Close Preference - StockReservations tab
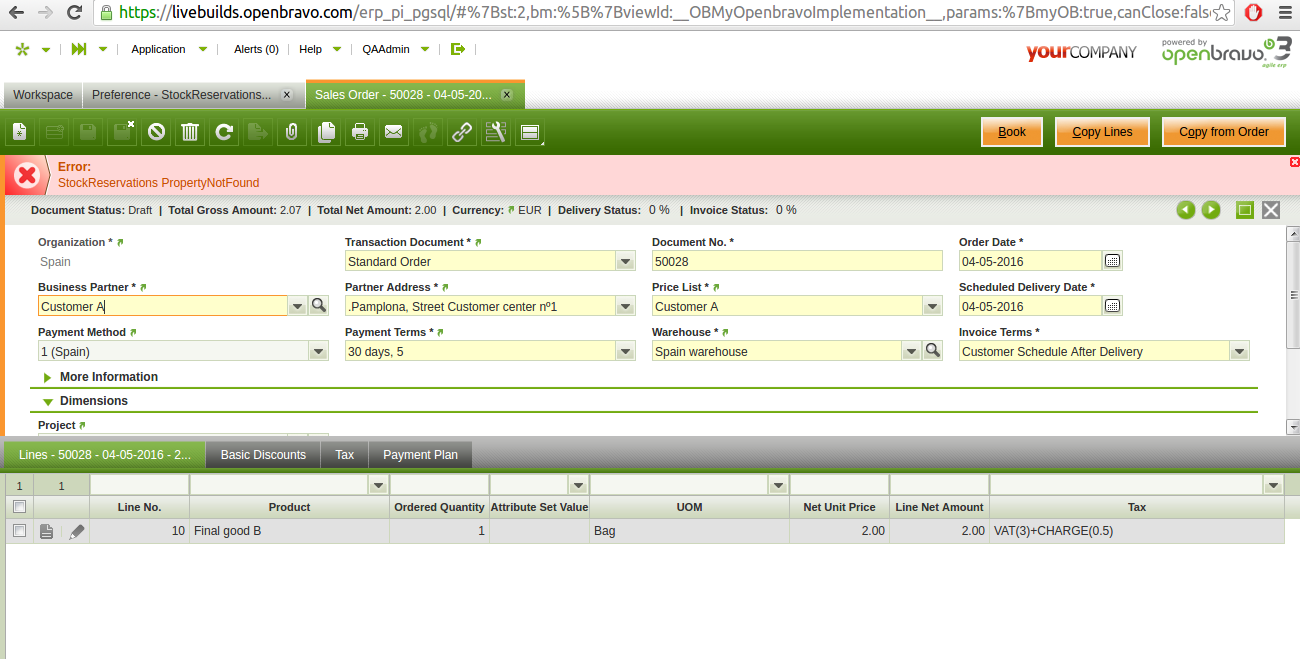This screenshot has height=659, width=1300. 287,95
